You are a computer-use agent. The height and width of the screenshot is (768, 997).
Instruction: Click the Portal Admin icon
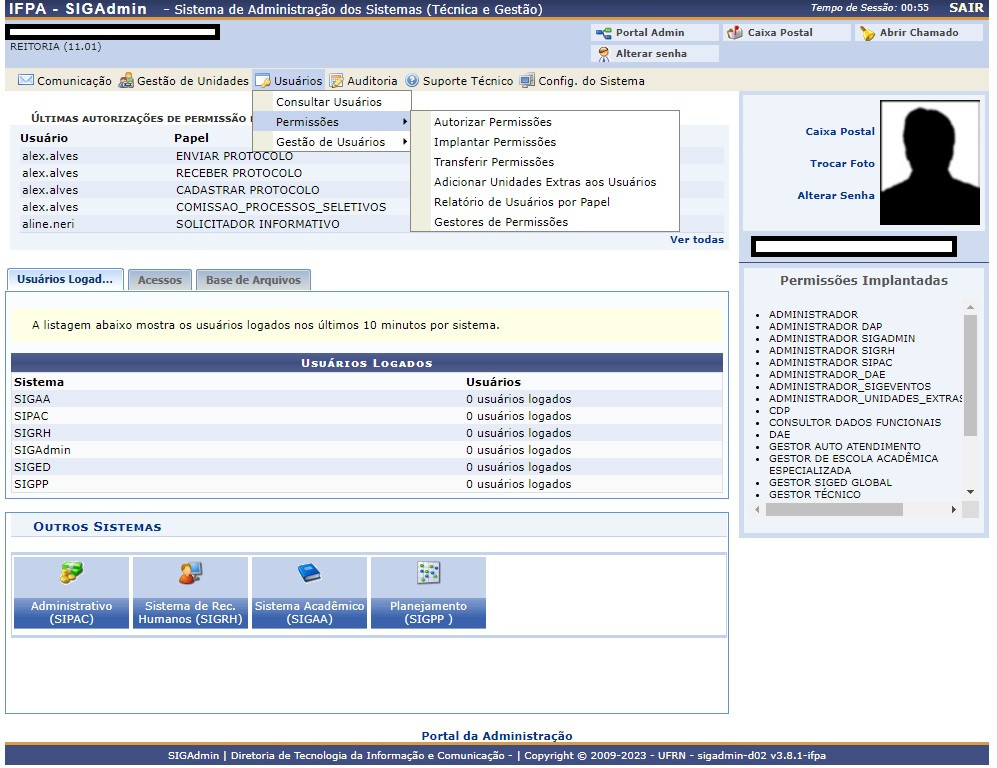tap(603, 32)
